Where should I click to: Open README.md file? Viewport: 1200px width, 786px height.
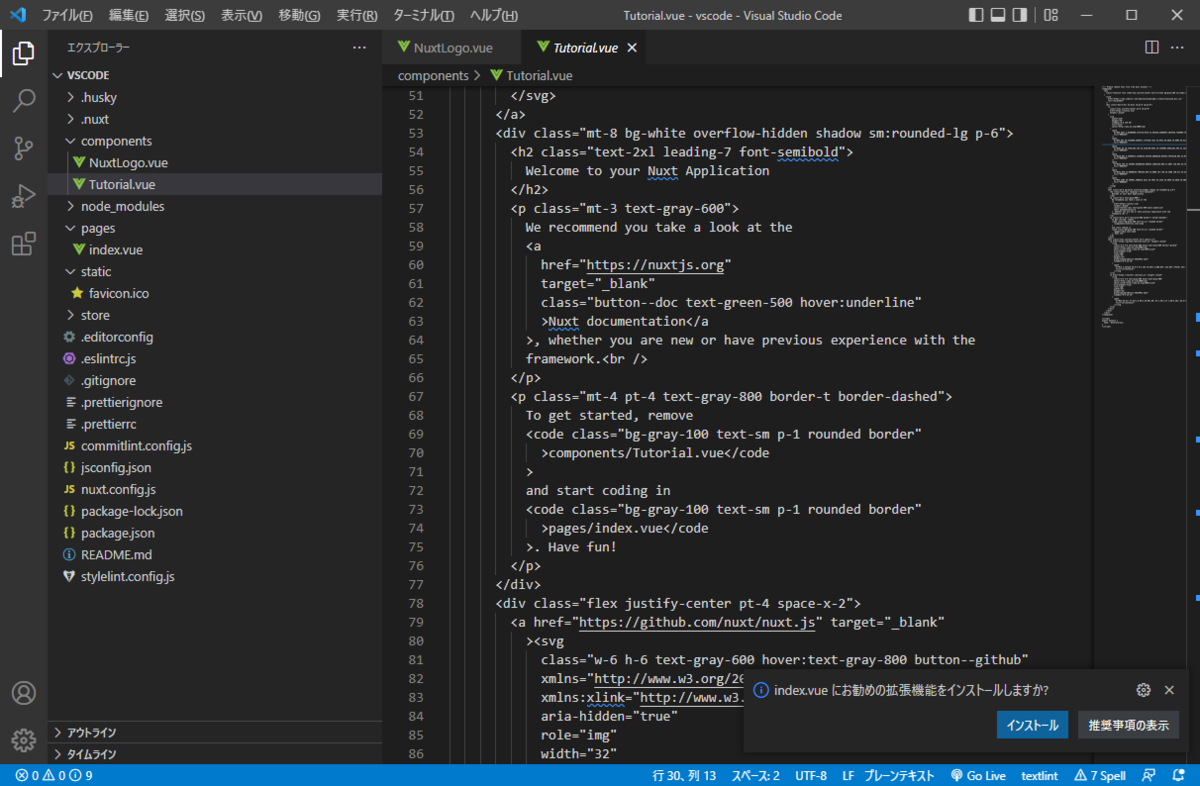[x=215, y=554]
